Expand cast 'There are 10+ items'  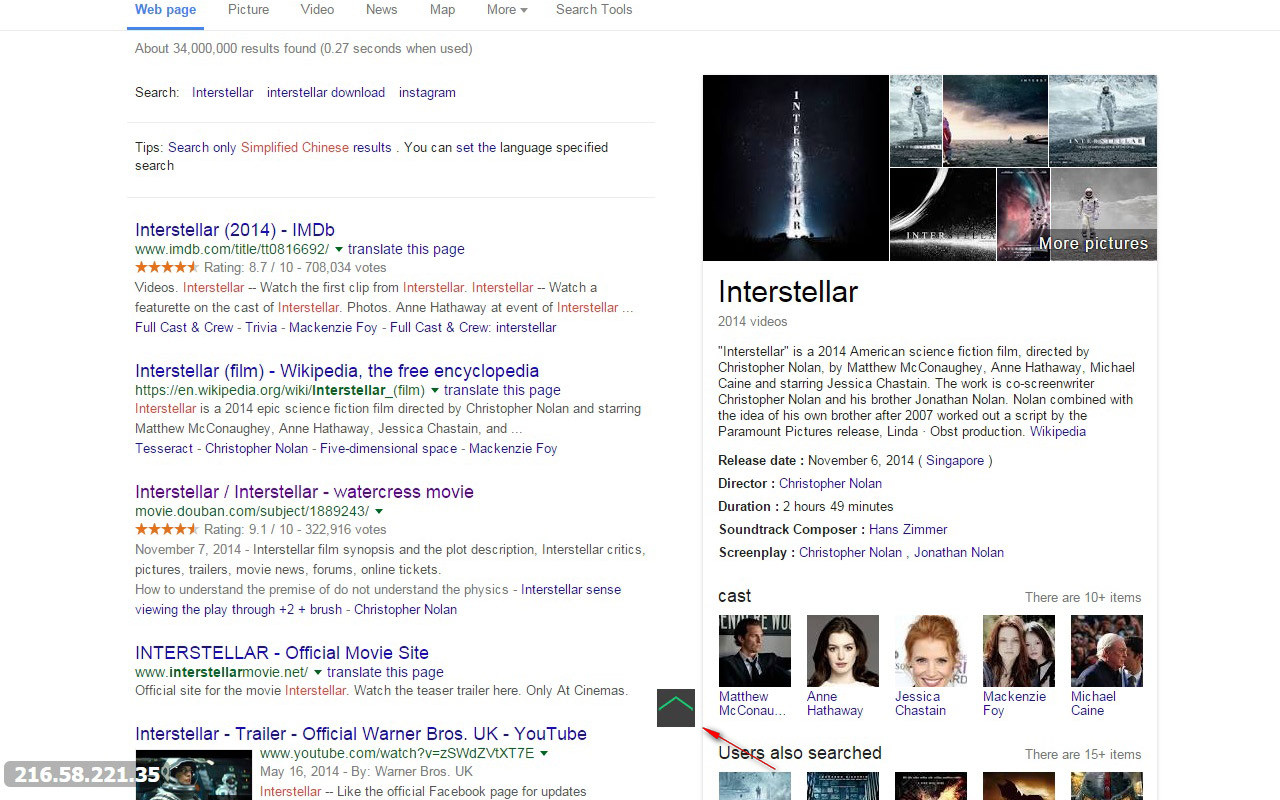[x=1083, y=598]
